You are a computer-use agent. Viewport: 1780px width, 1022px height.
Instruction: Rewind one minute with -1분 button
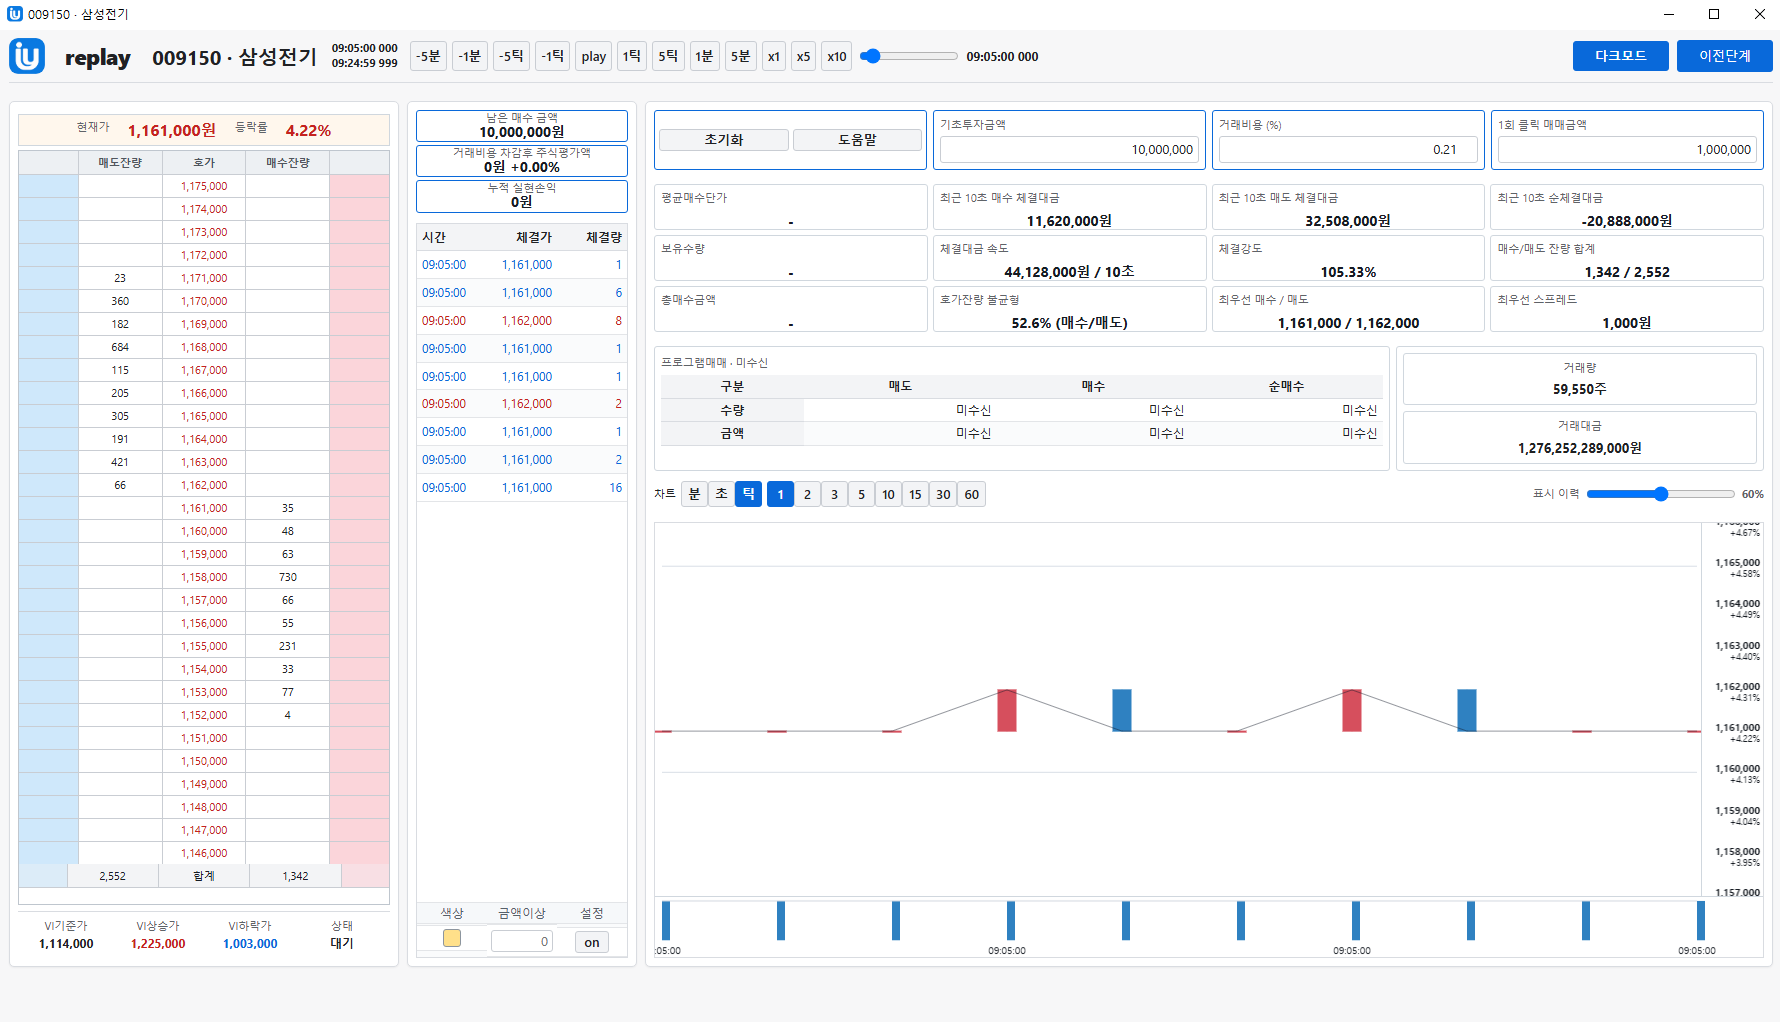point(470,56)
